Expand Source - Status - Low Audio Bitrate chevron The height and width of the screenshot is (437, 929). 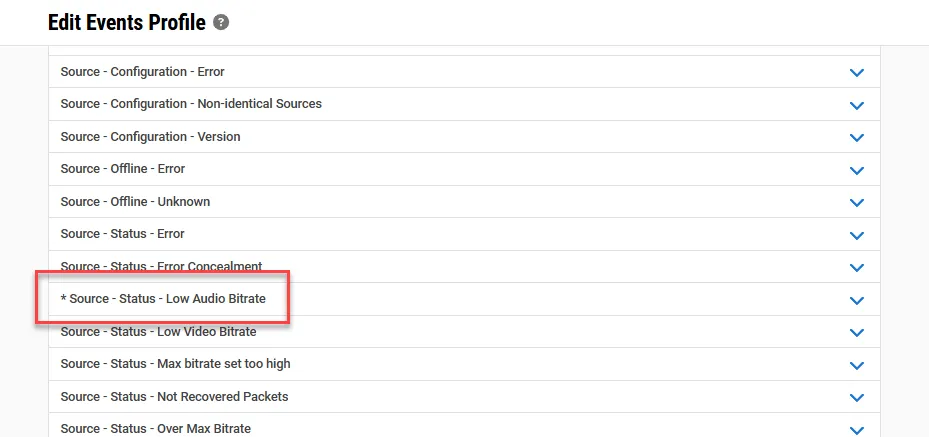857,300
